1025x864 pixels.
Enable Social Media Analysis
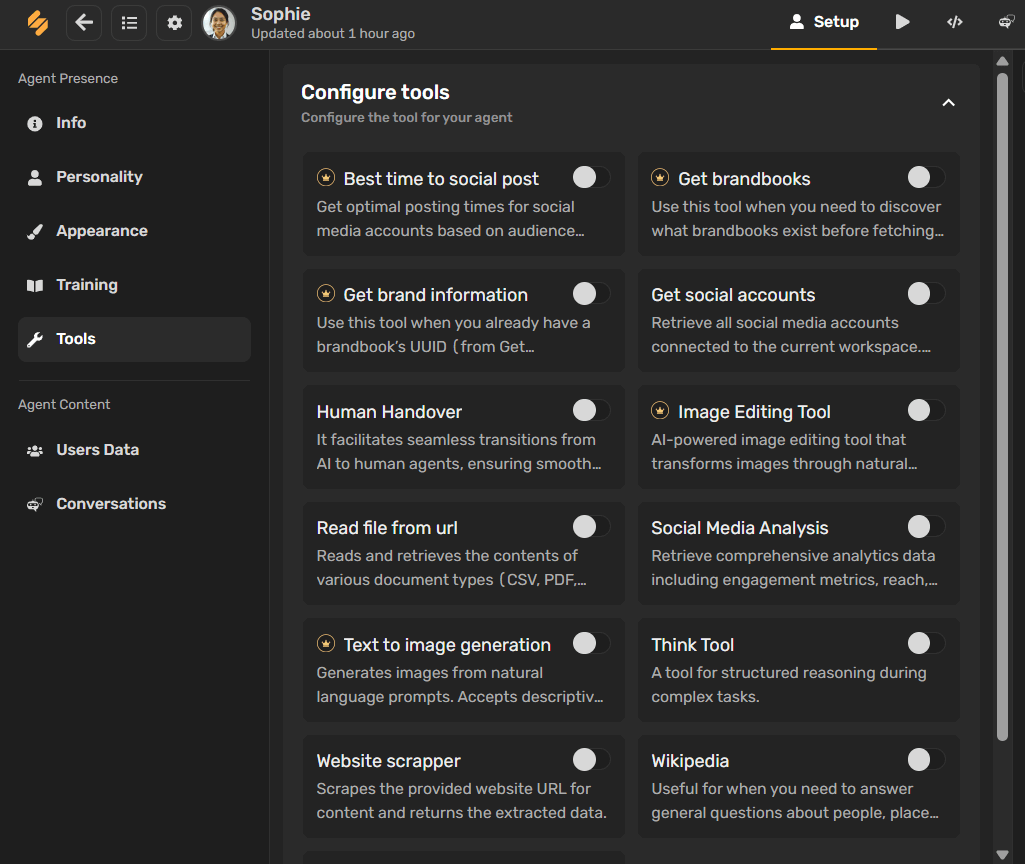pos(926,527)
